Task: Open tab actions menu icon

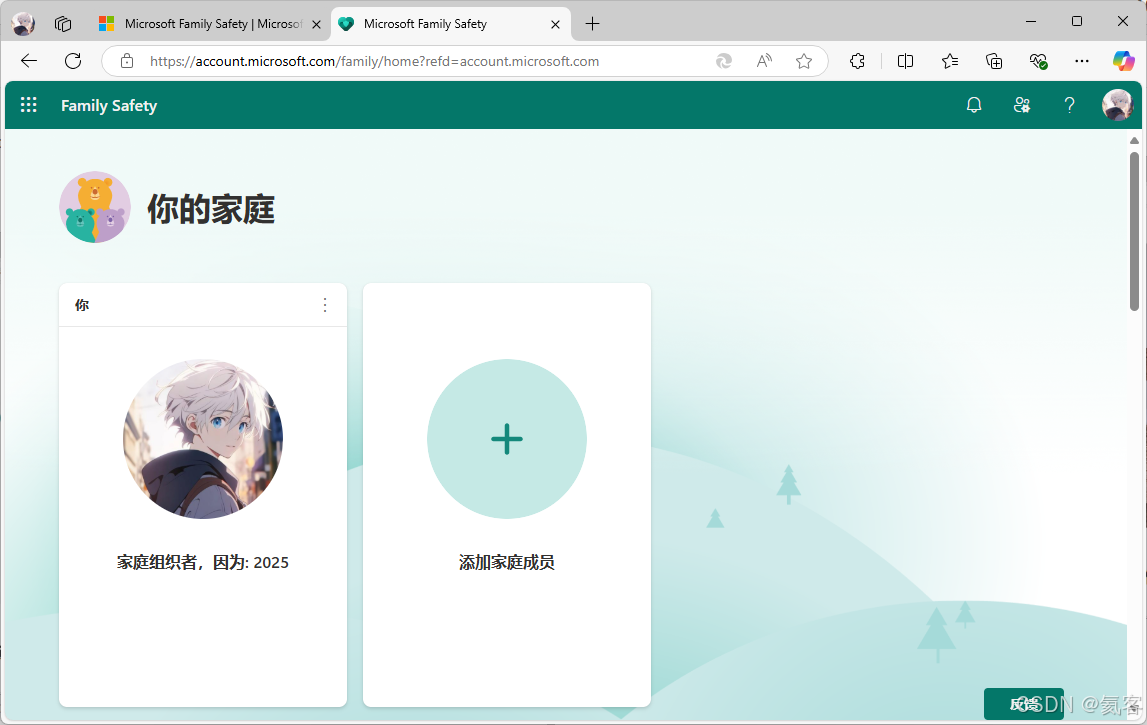Action: click(x=63, y=24)
